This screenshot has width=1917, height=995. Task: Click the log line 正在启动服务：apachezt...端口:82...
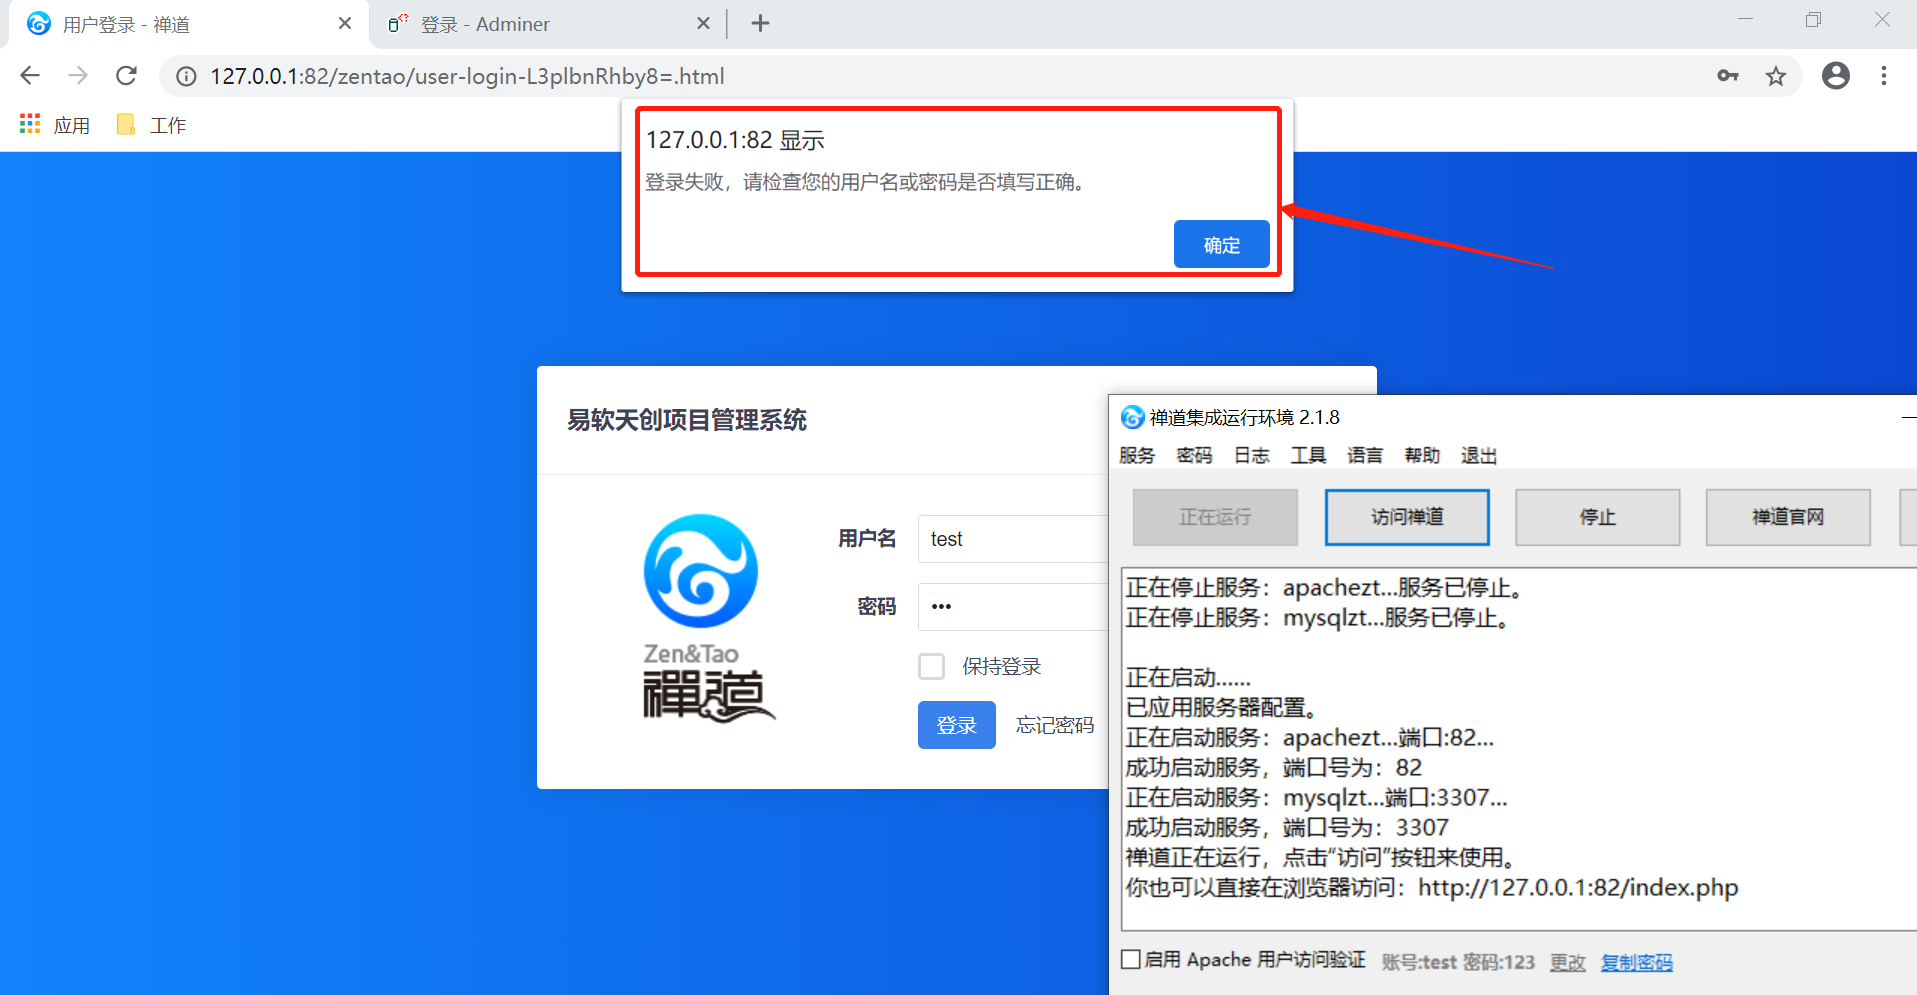(x=1310, y=738)
